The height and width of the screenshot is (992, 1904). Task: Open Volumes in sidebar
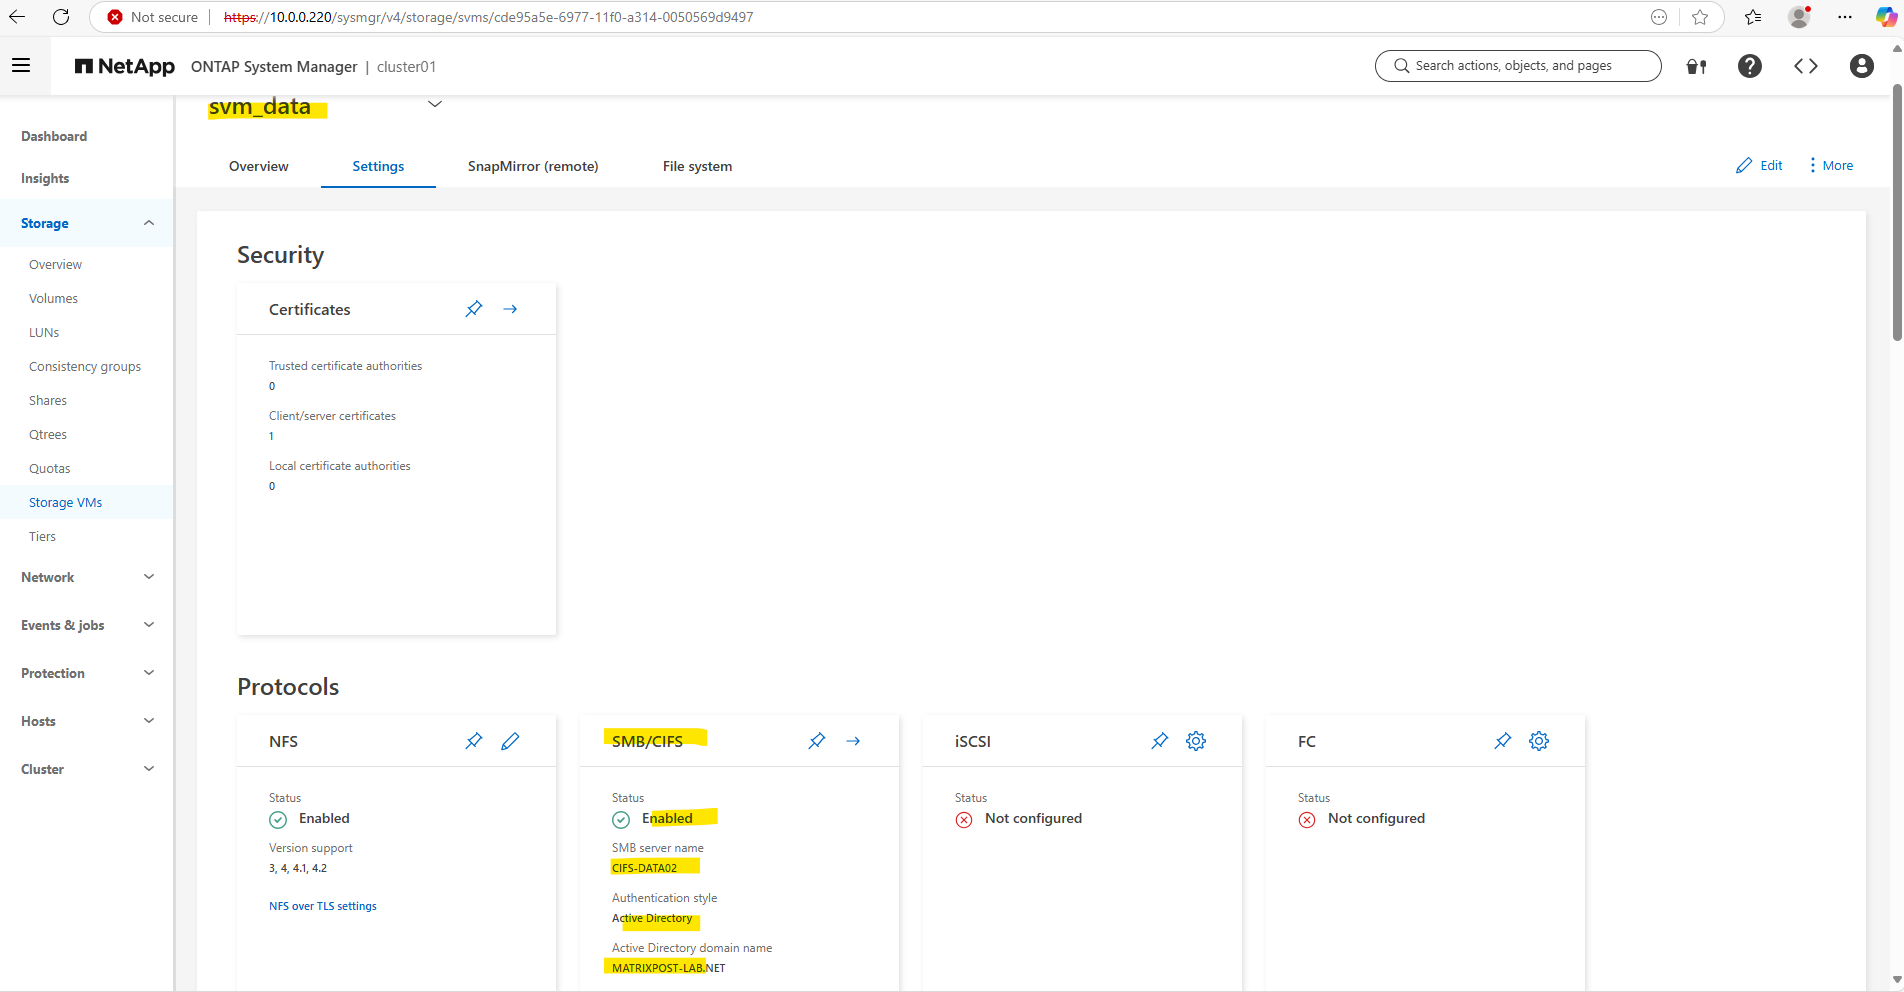click(x=53, y=298)
